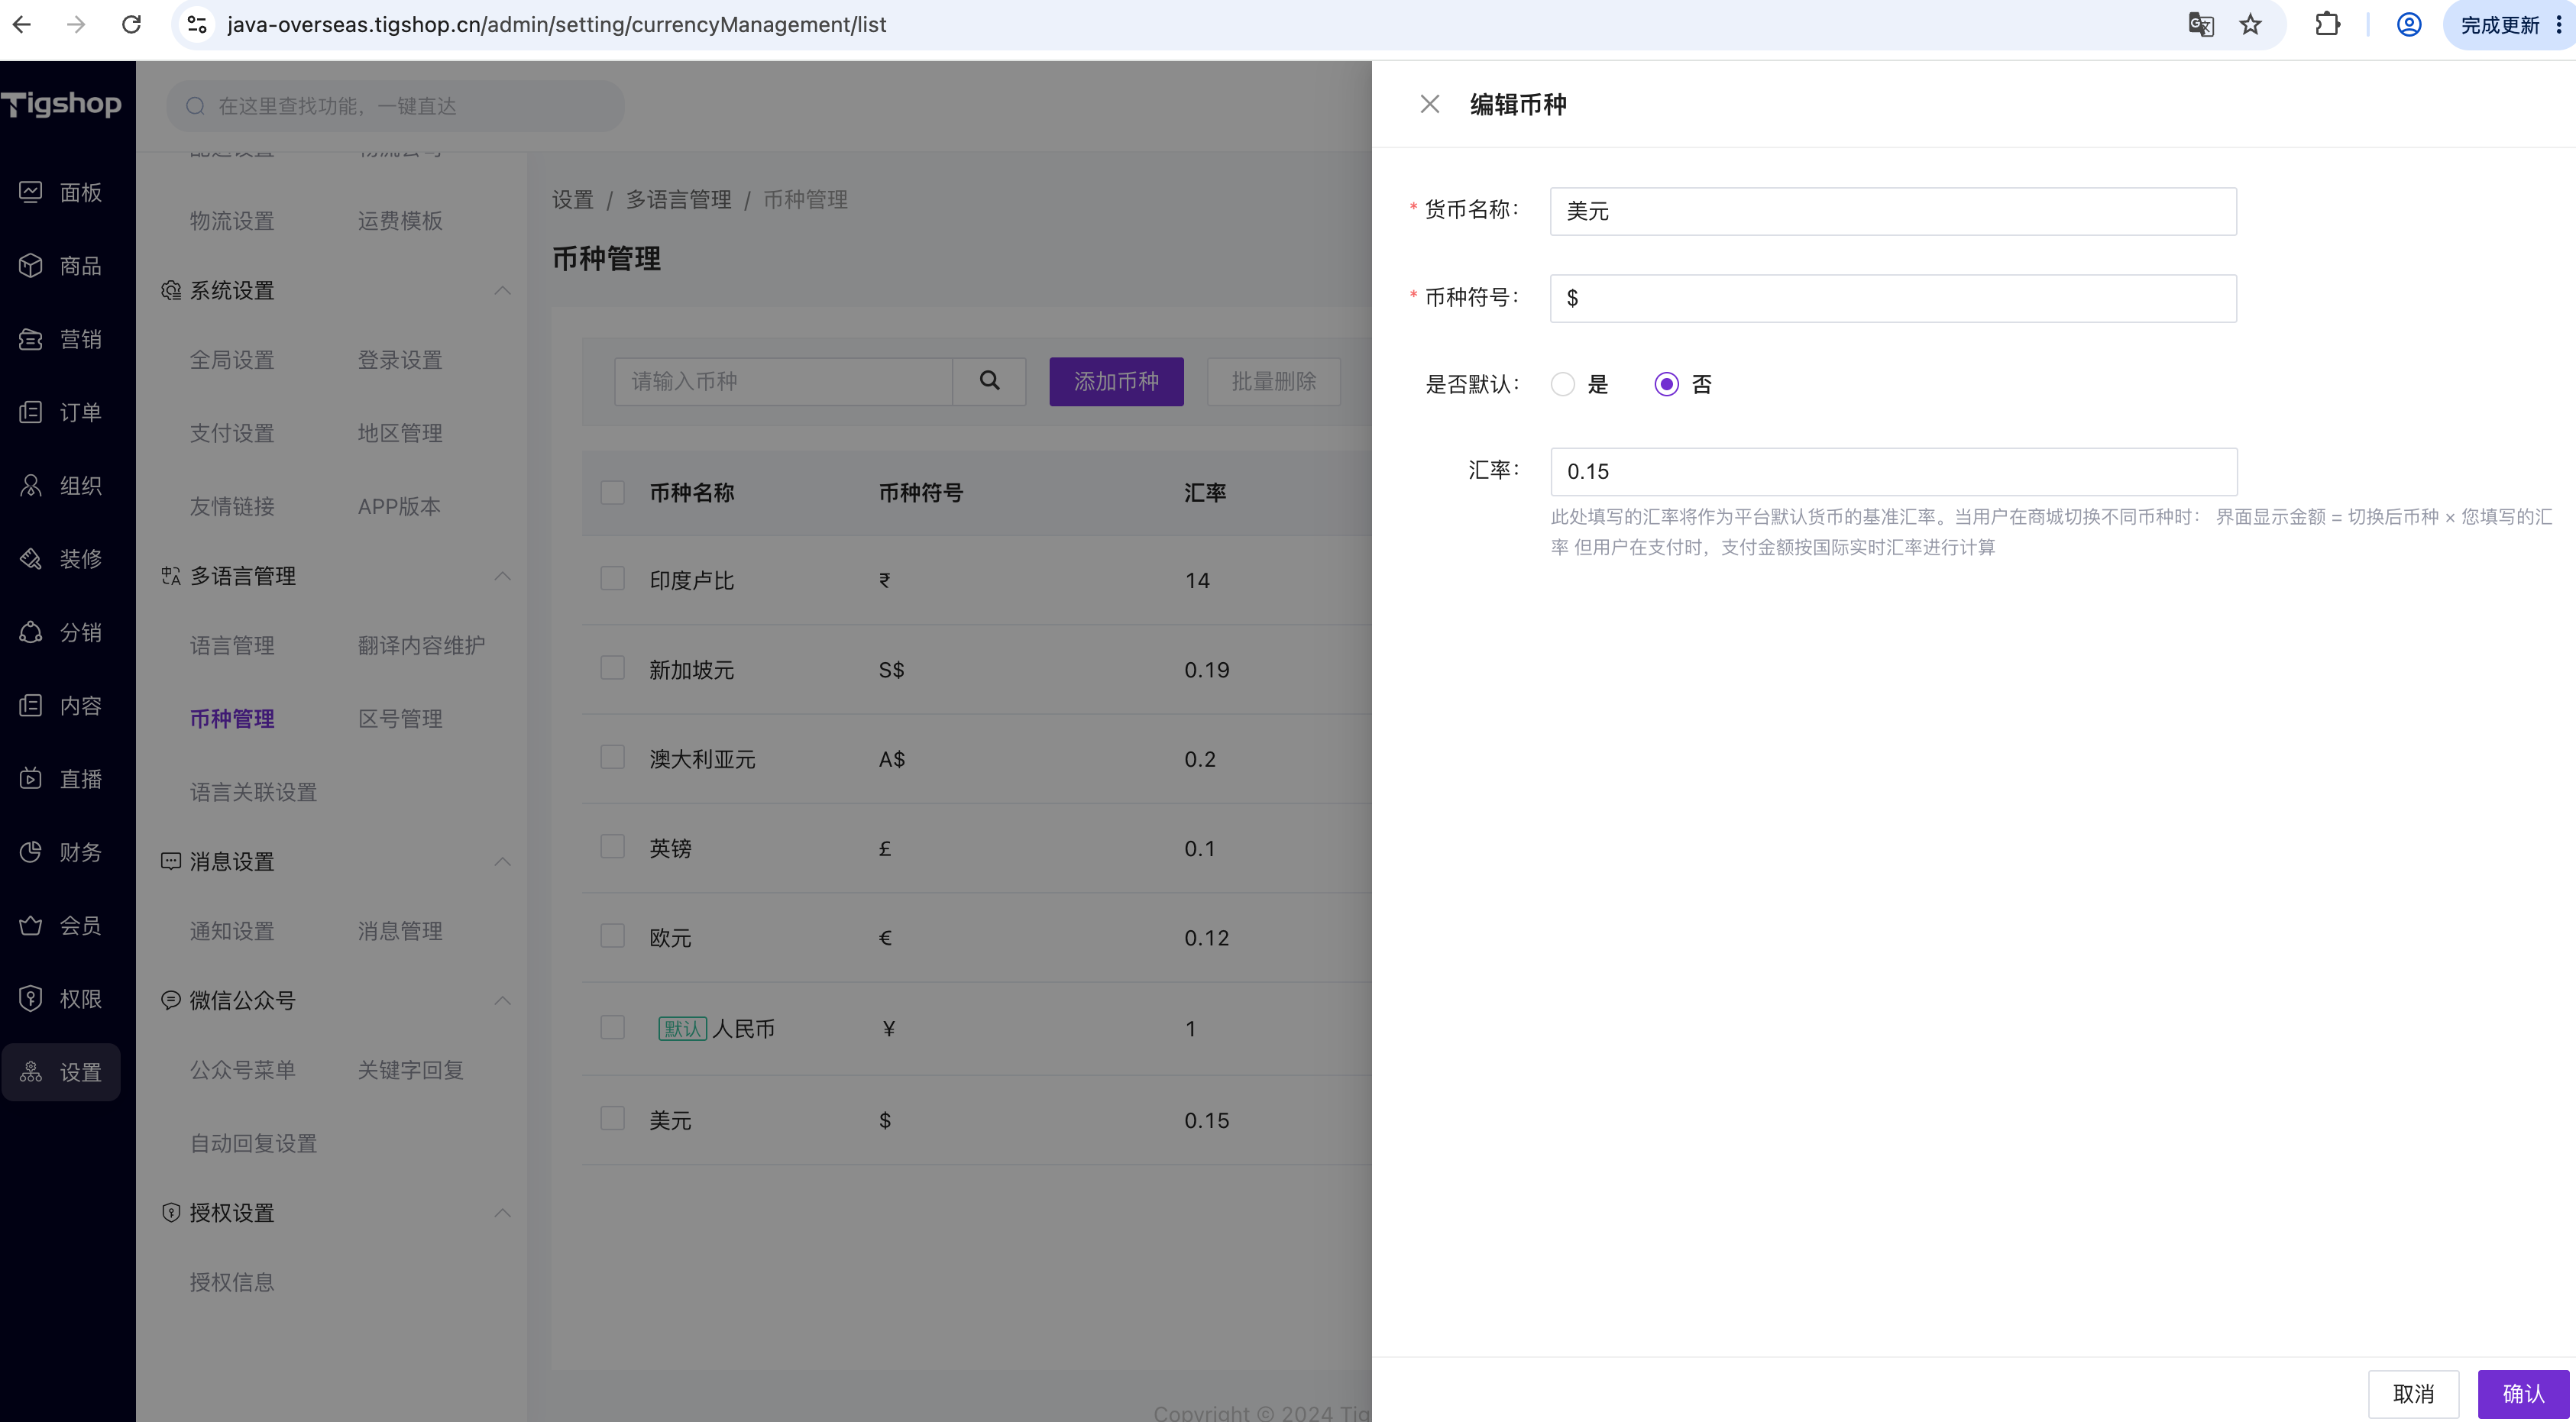Click the 设置 breadcrumb link
This screenshot has height=1422, width=2576.
tap(573, 200)
